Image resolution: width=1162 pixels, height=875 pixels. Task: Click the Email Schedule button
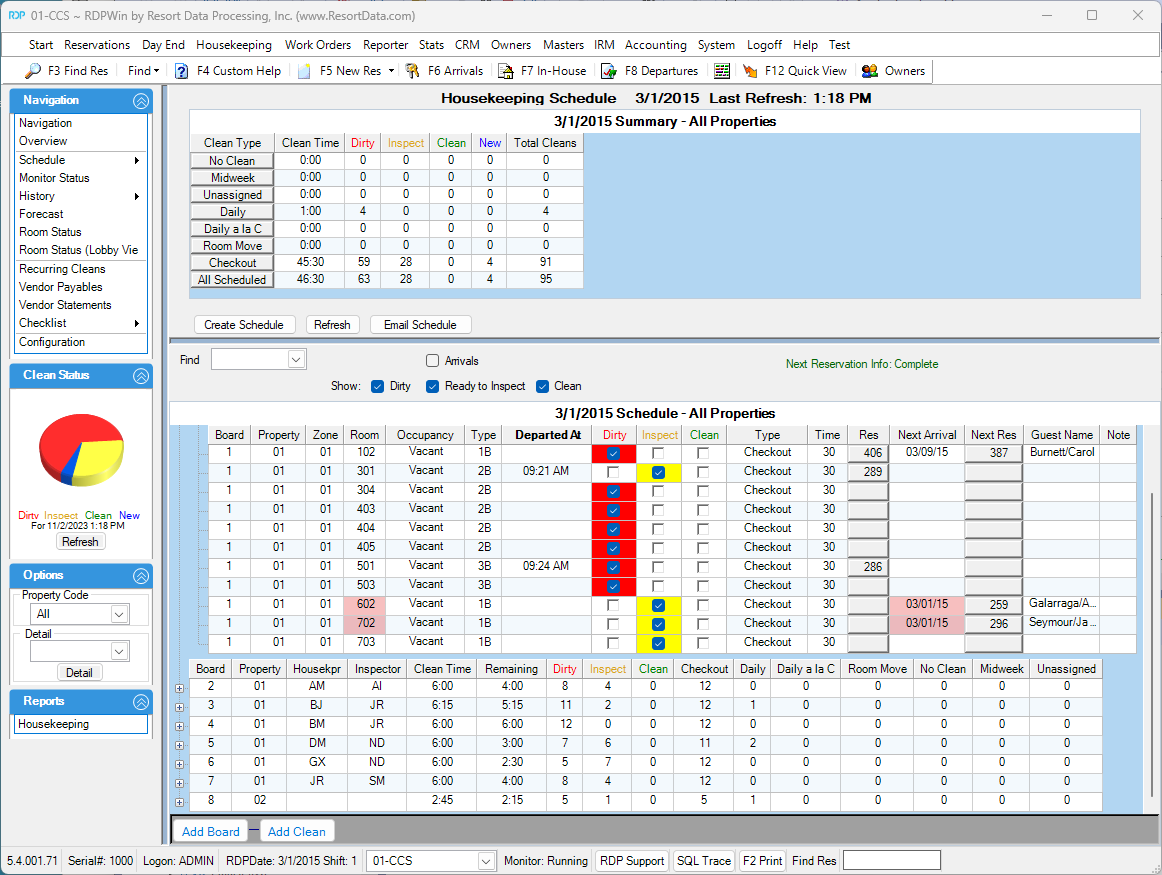pyautogui.click(x=420, y=325)
